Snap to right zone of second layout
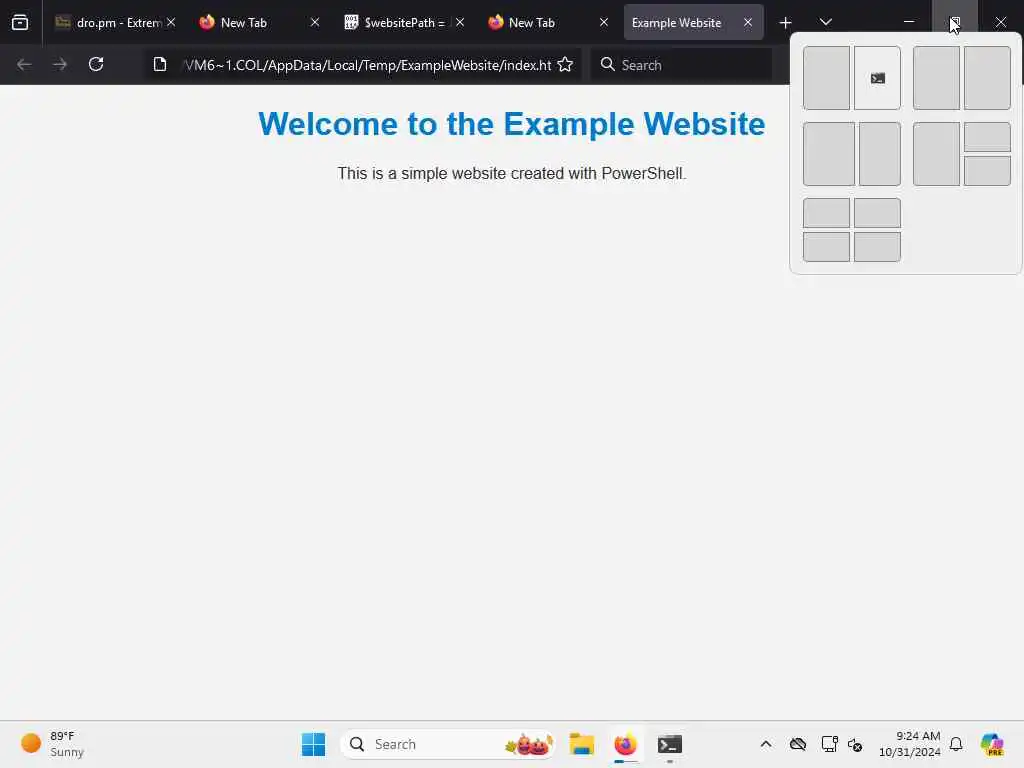 tap(987, 78)
